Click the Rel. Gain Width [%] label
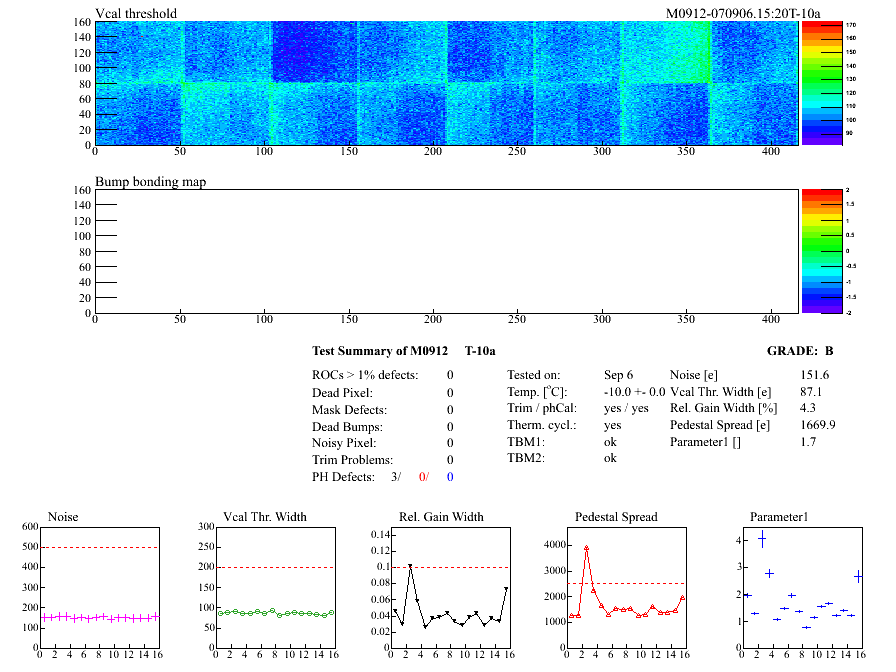 click(723, 408)
